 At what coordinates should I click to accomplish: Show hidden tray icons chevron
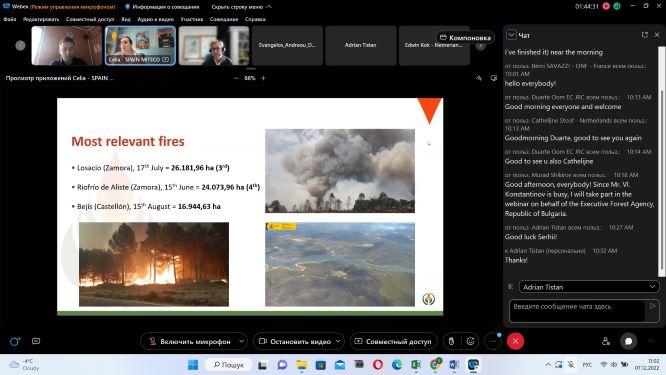(x=548, y=365)
